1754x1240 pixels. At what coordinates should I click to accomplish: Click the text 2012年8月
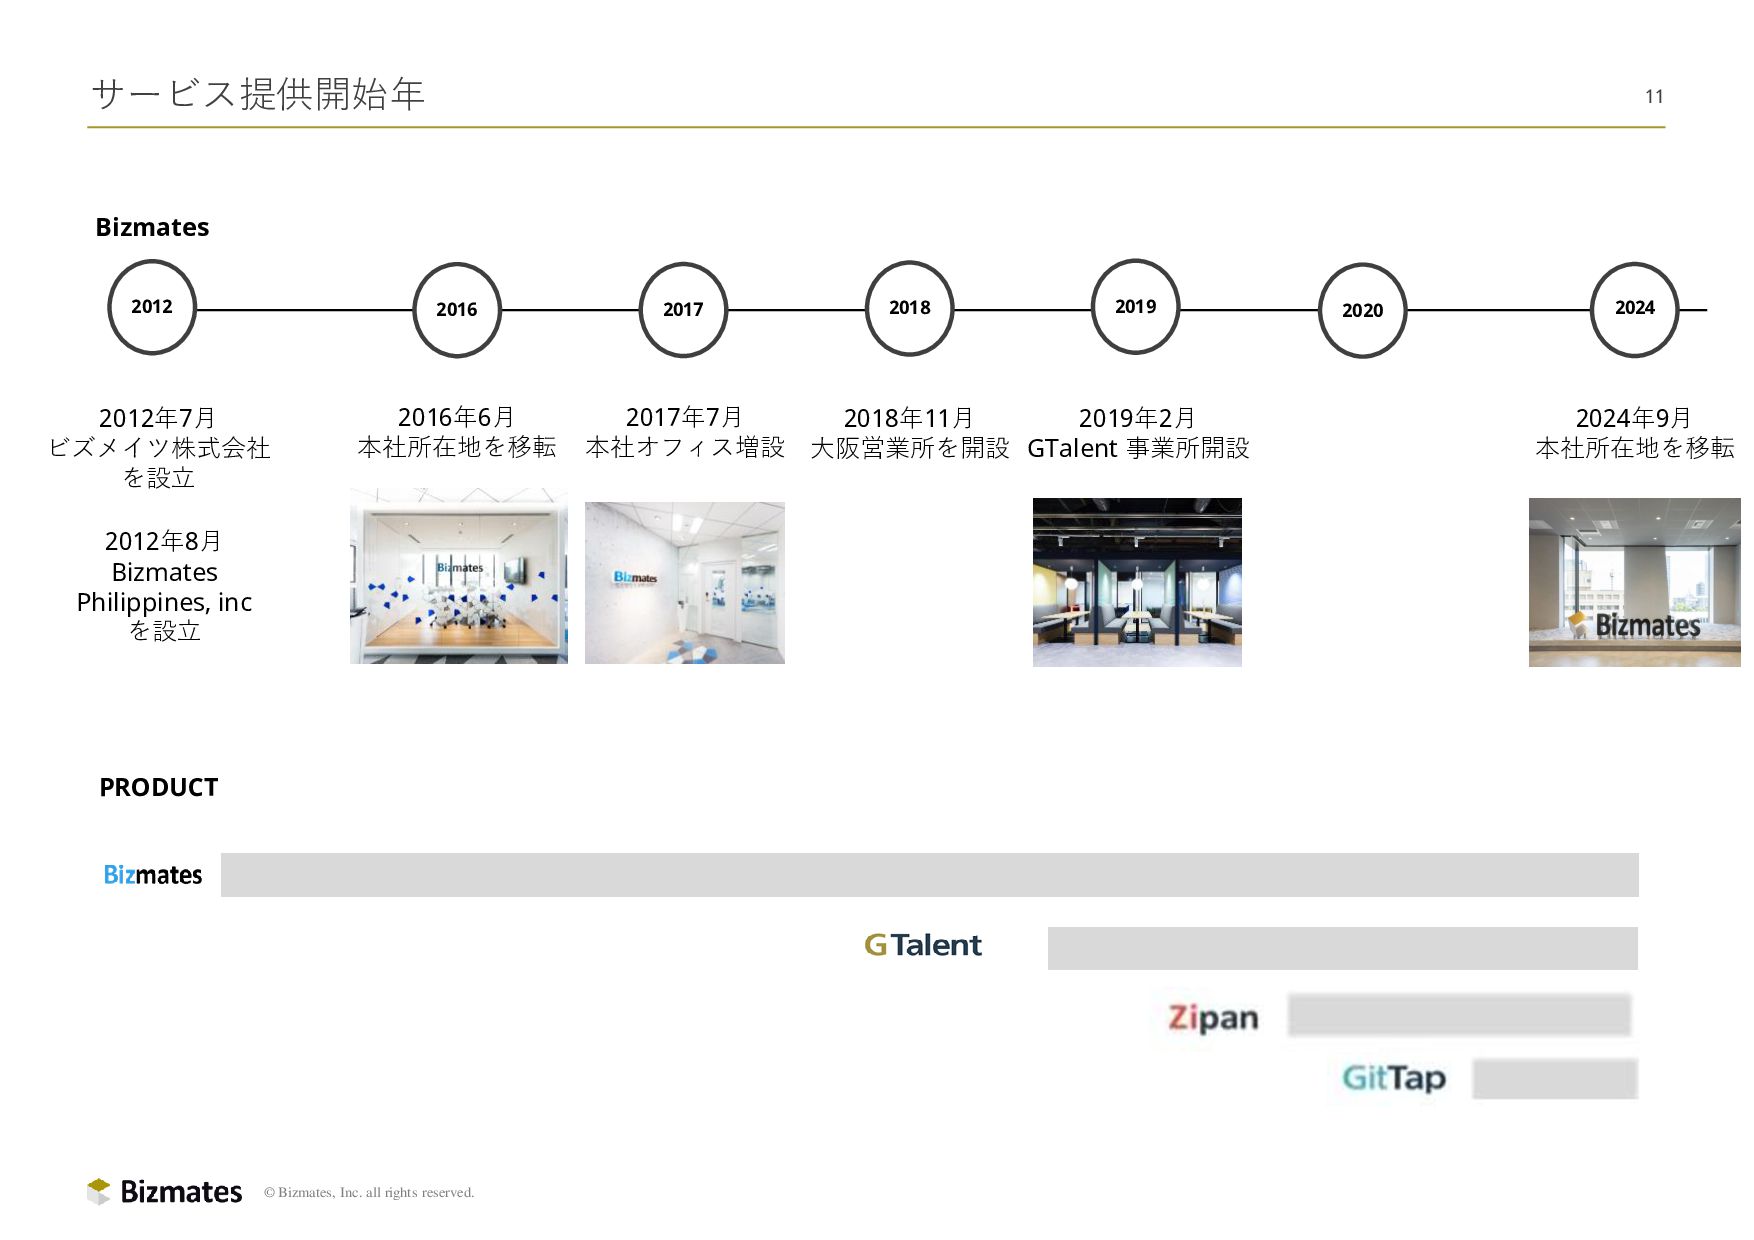click(x=163, y=541)
